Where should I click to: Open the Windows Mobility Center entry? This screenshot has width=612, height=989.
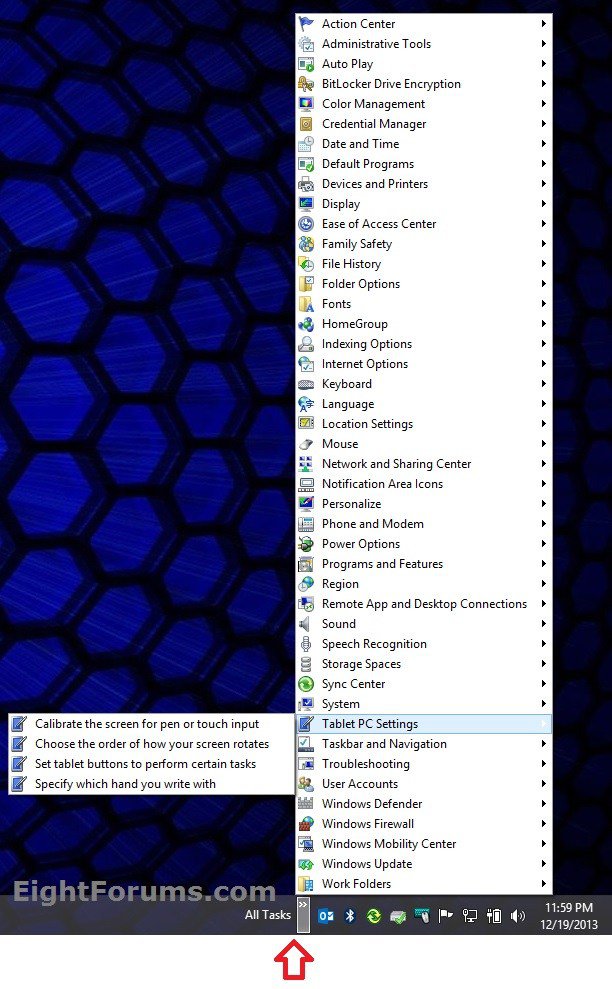(x=423, y=844)
